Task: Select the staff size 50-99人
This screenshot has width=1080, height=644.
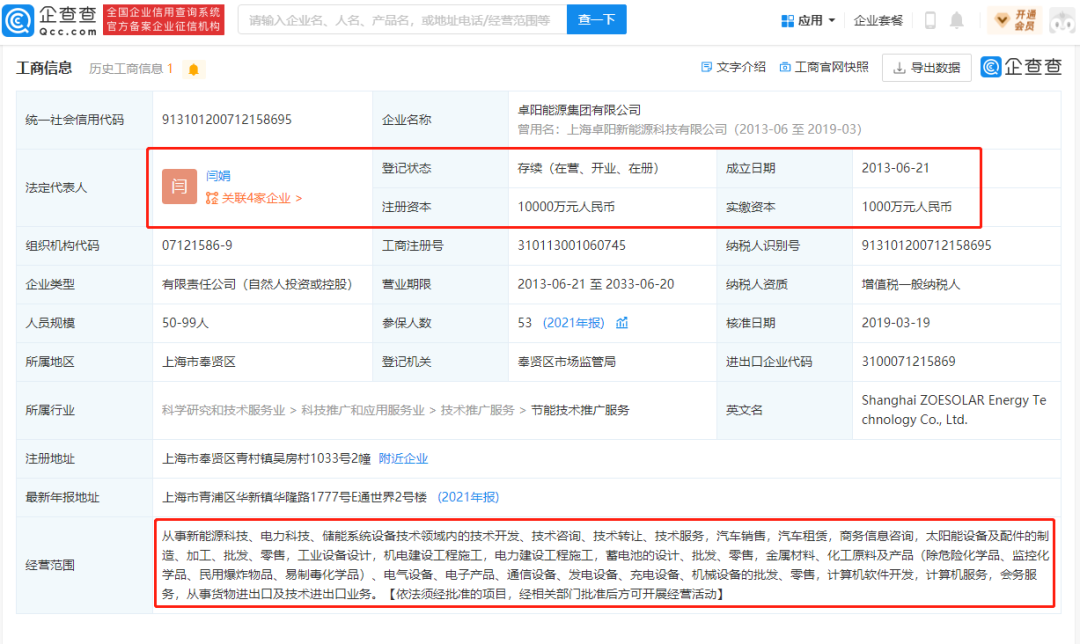Action: [185, 323]
